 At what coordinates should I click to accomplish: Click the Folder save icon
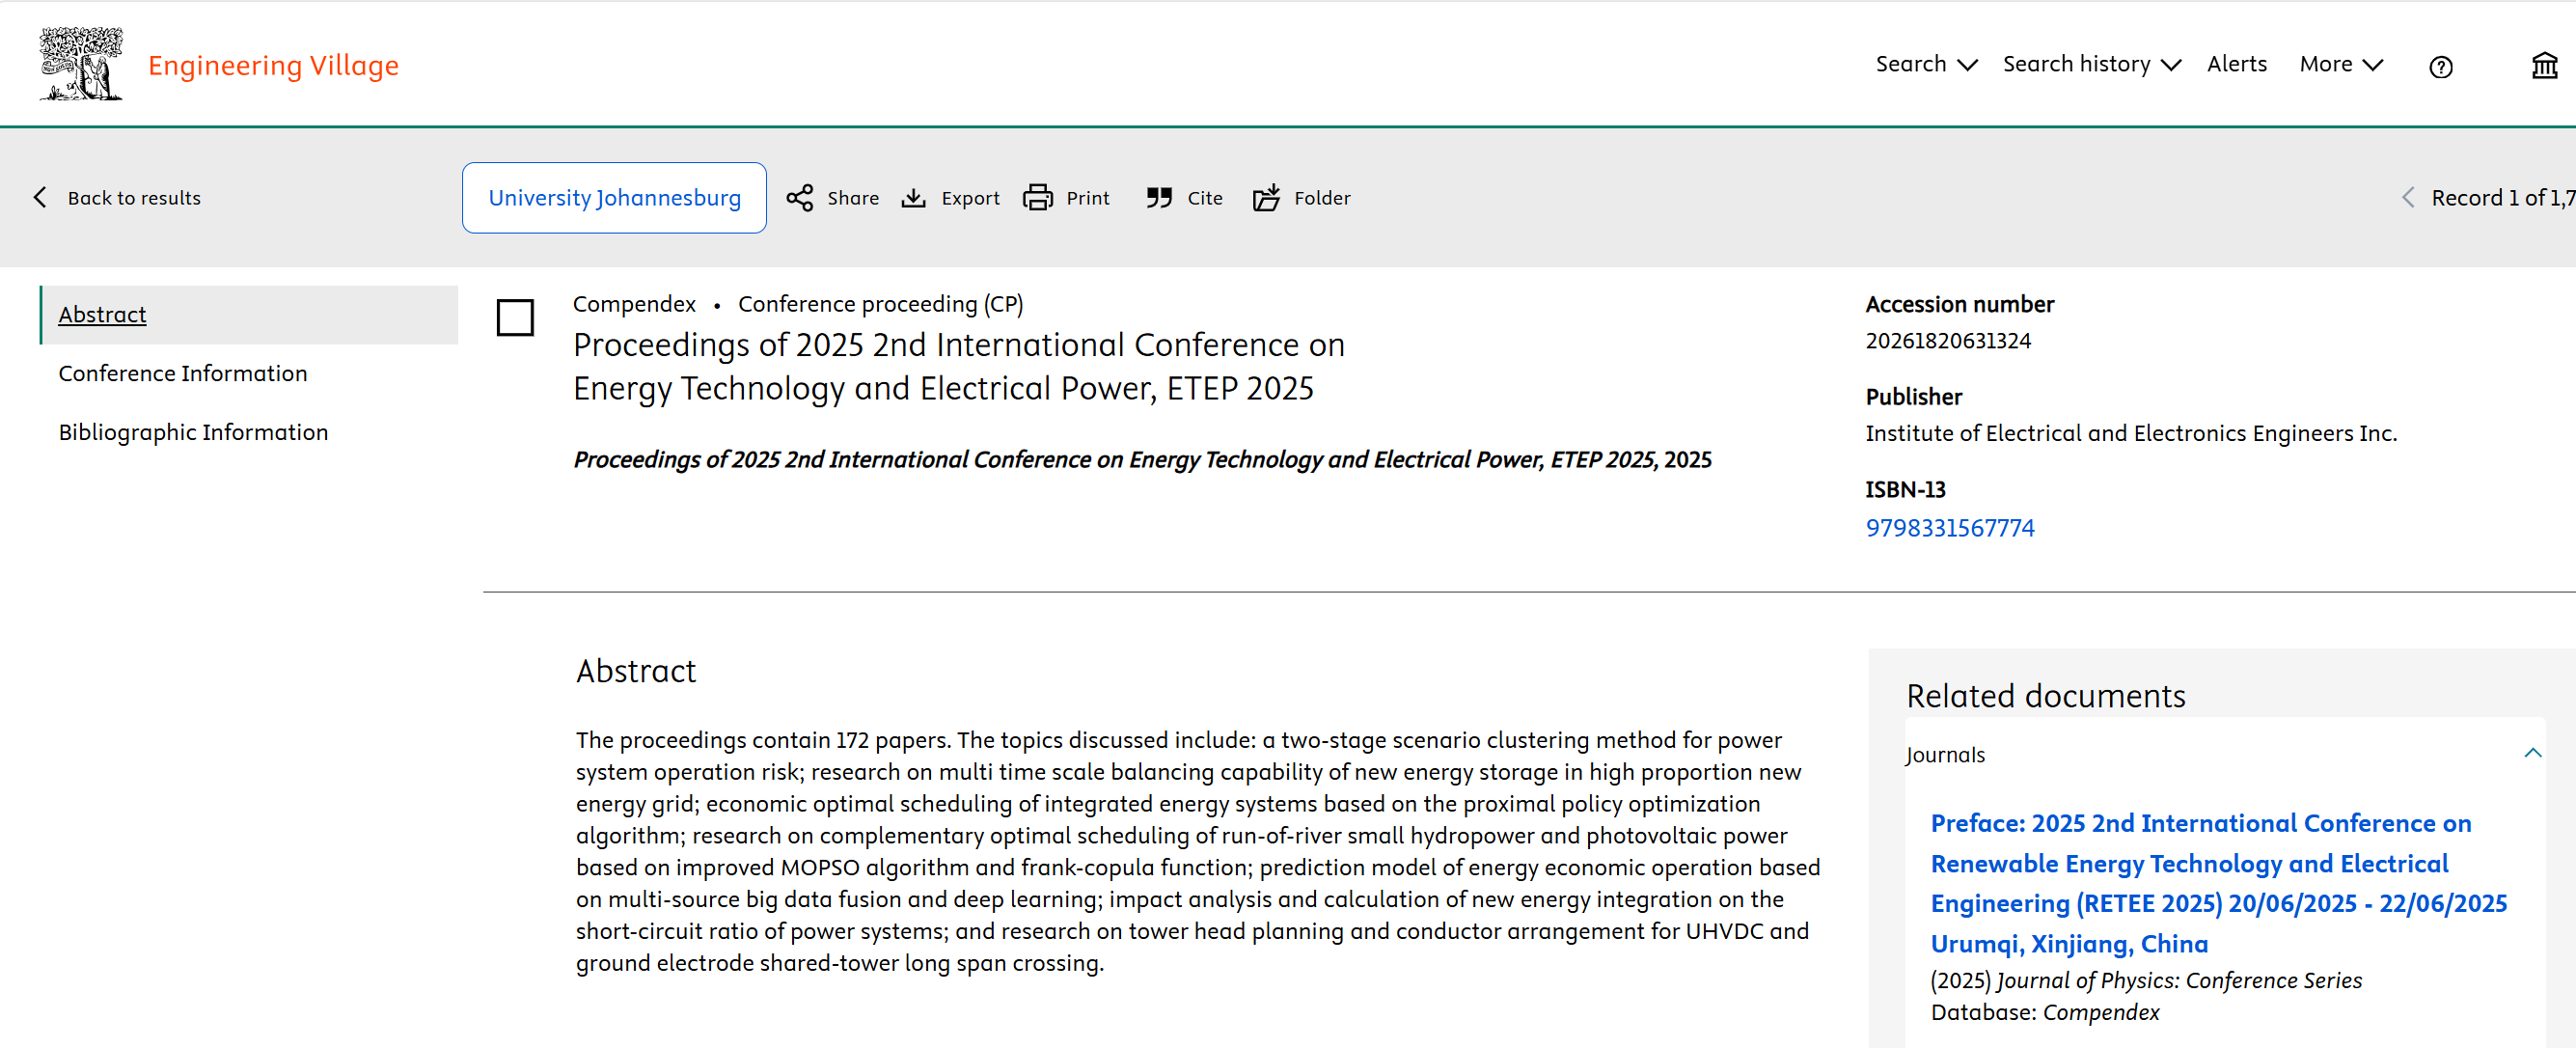(1266, 198)
